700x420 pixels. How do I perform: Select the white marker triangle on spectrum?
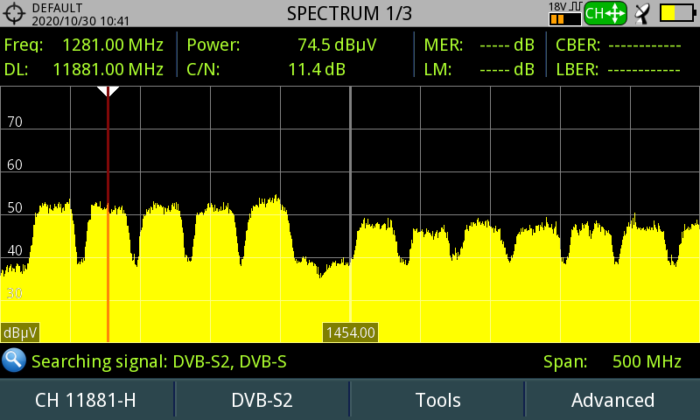[108, 91]
